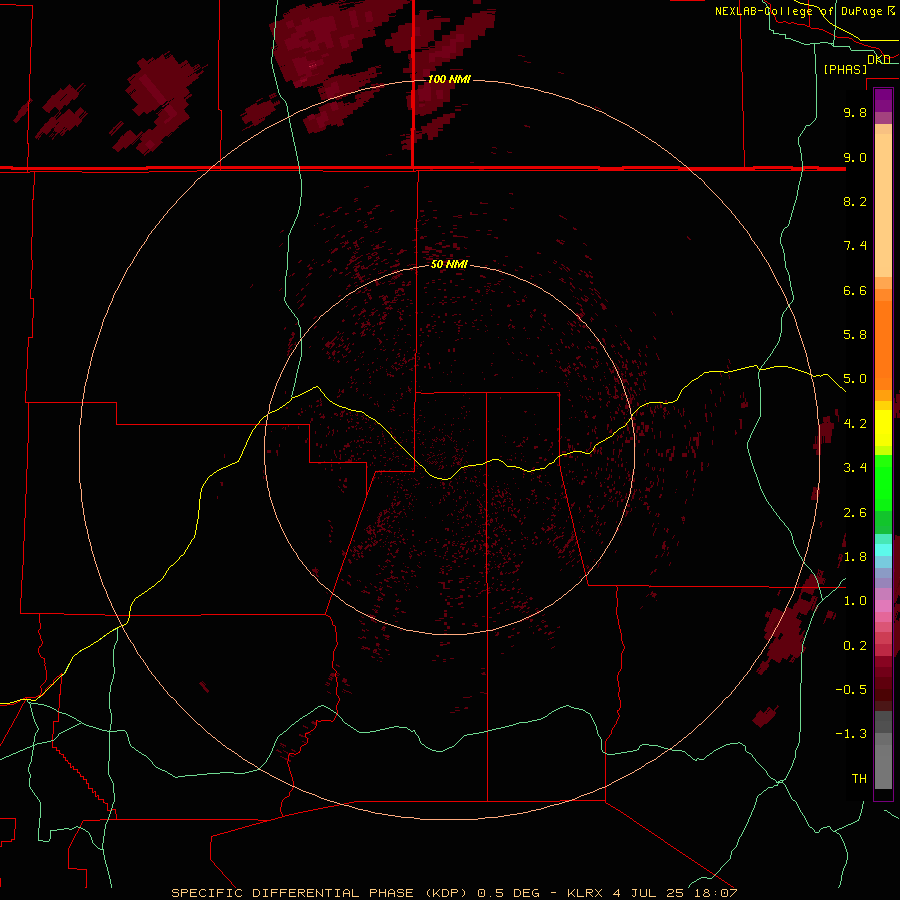Click the "2.6" scale value
The image size is (900, 900).
click(x=855, y=513)
